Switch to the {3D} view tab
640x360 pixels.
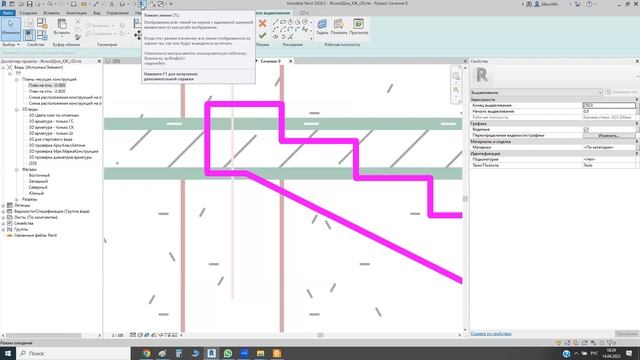pos(116,61)
